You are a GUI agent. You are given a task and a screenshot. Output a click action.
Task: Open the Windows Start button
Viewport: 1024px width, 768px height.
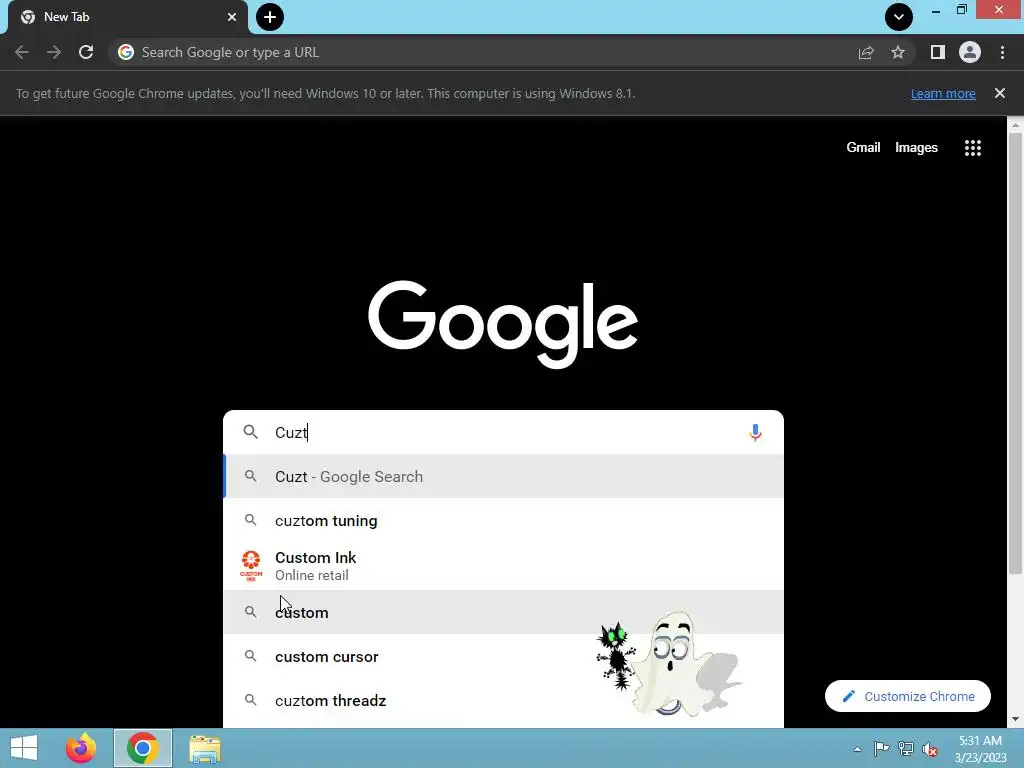[24, 748]
